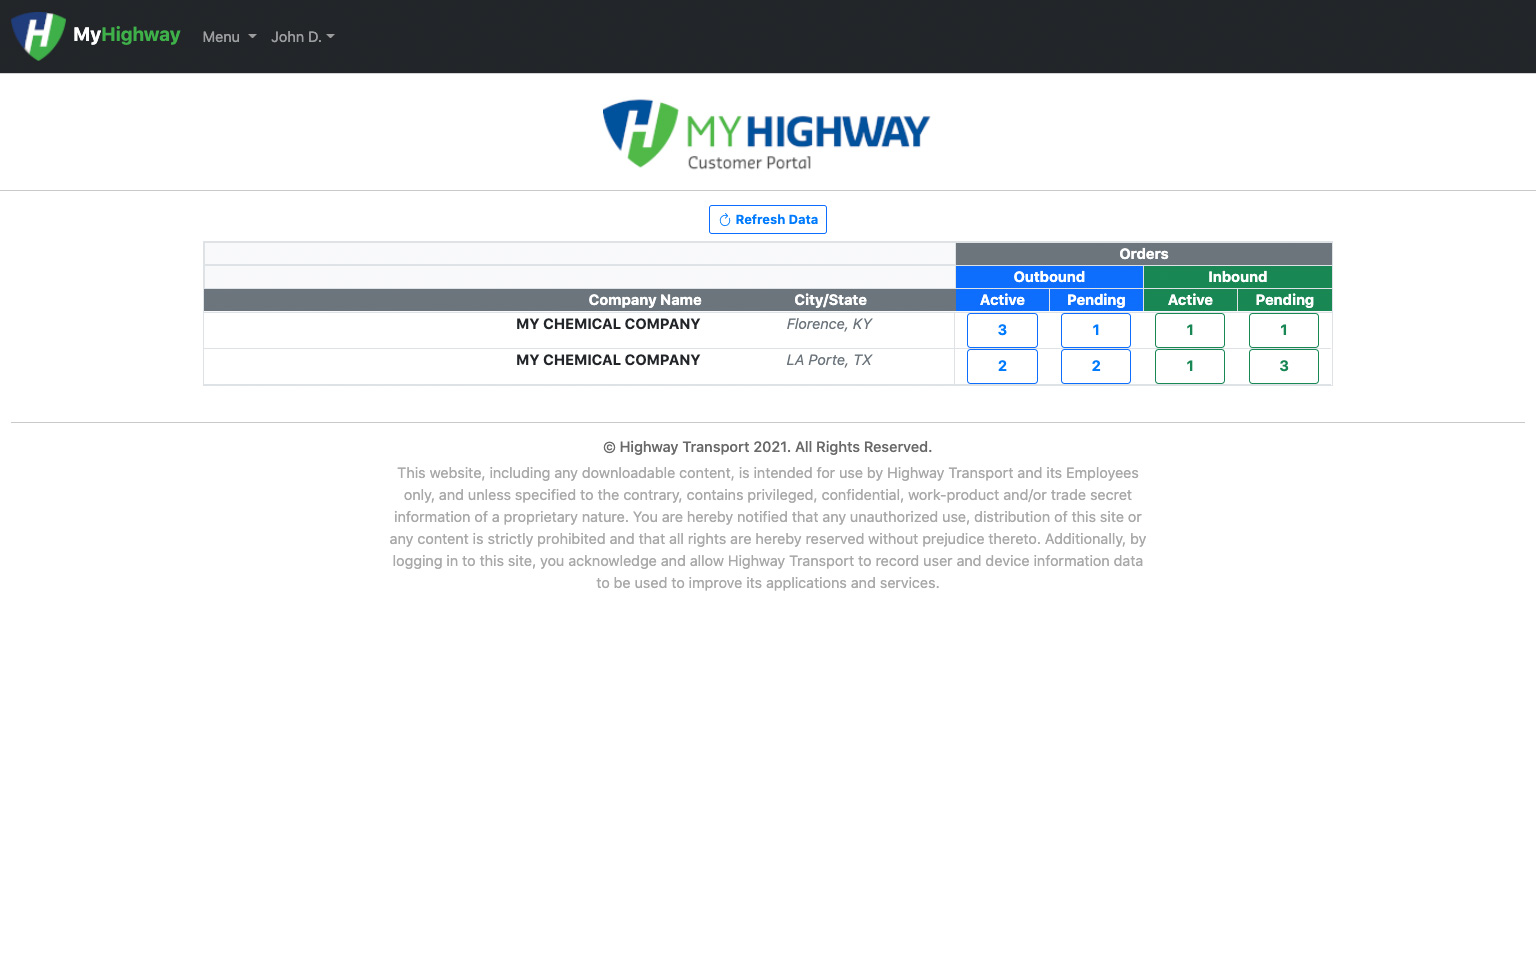This screenshot has height=960, width=1536.
Task: Open LA Porte inbound active orders count
Action: click(1190, 366)
